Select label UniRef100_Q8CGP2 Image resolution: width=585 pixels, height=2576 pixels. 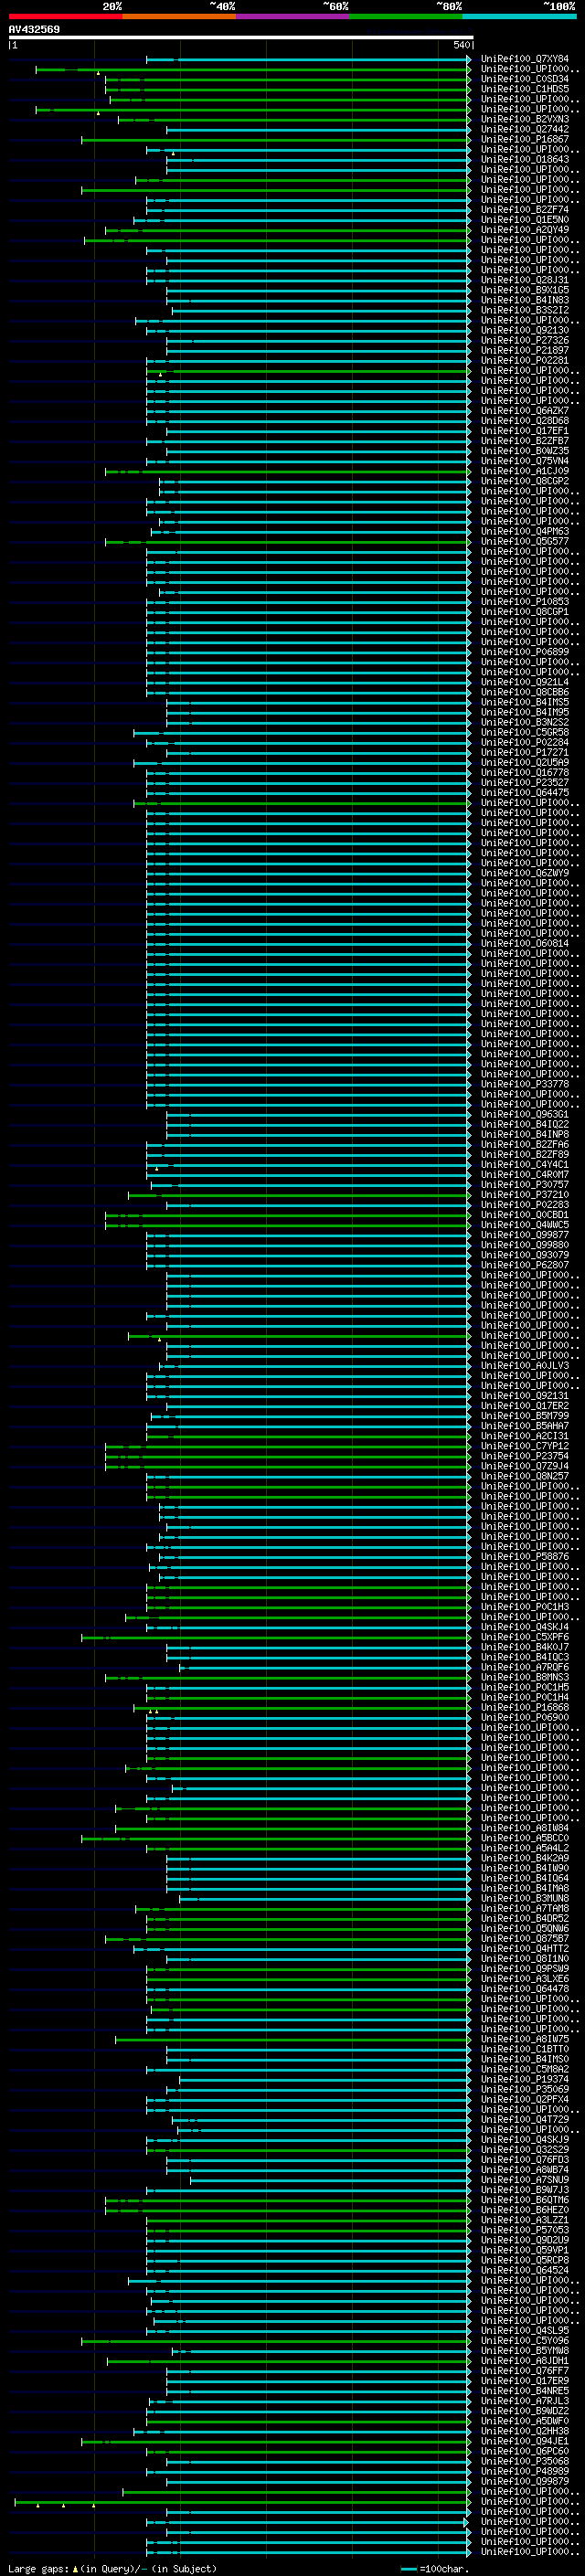[525, 481]
